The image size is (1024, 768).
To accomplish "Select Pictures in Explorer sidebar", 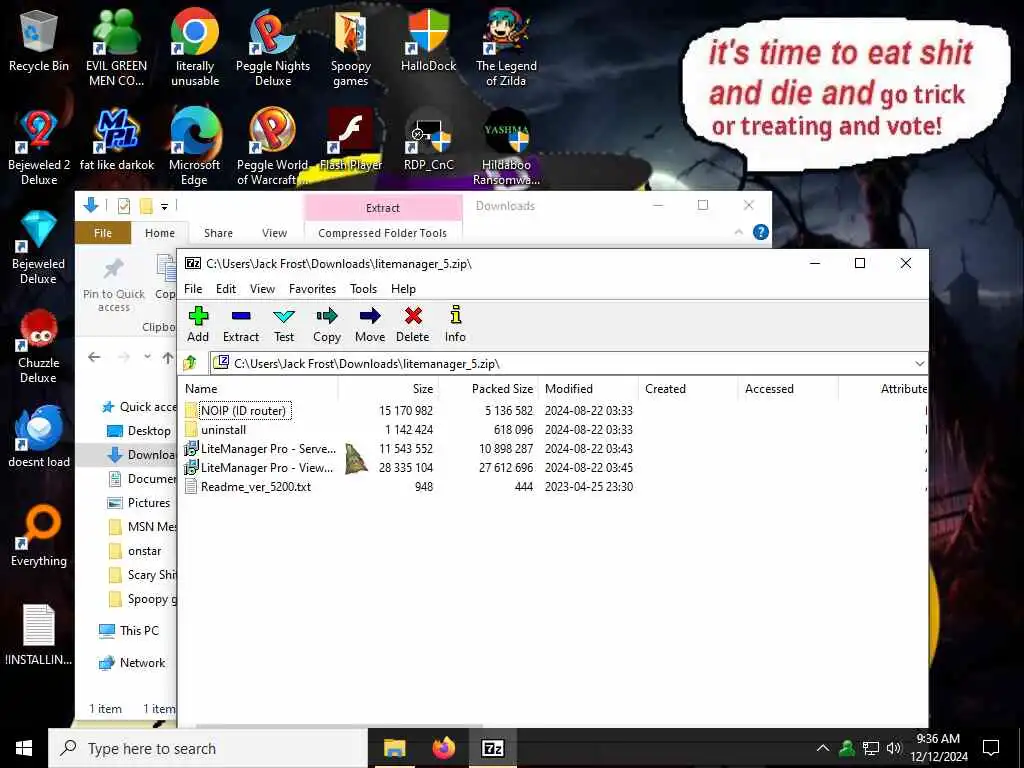I will [140, 503].
